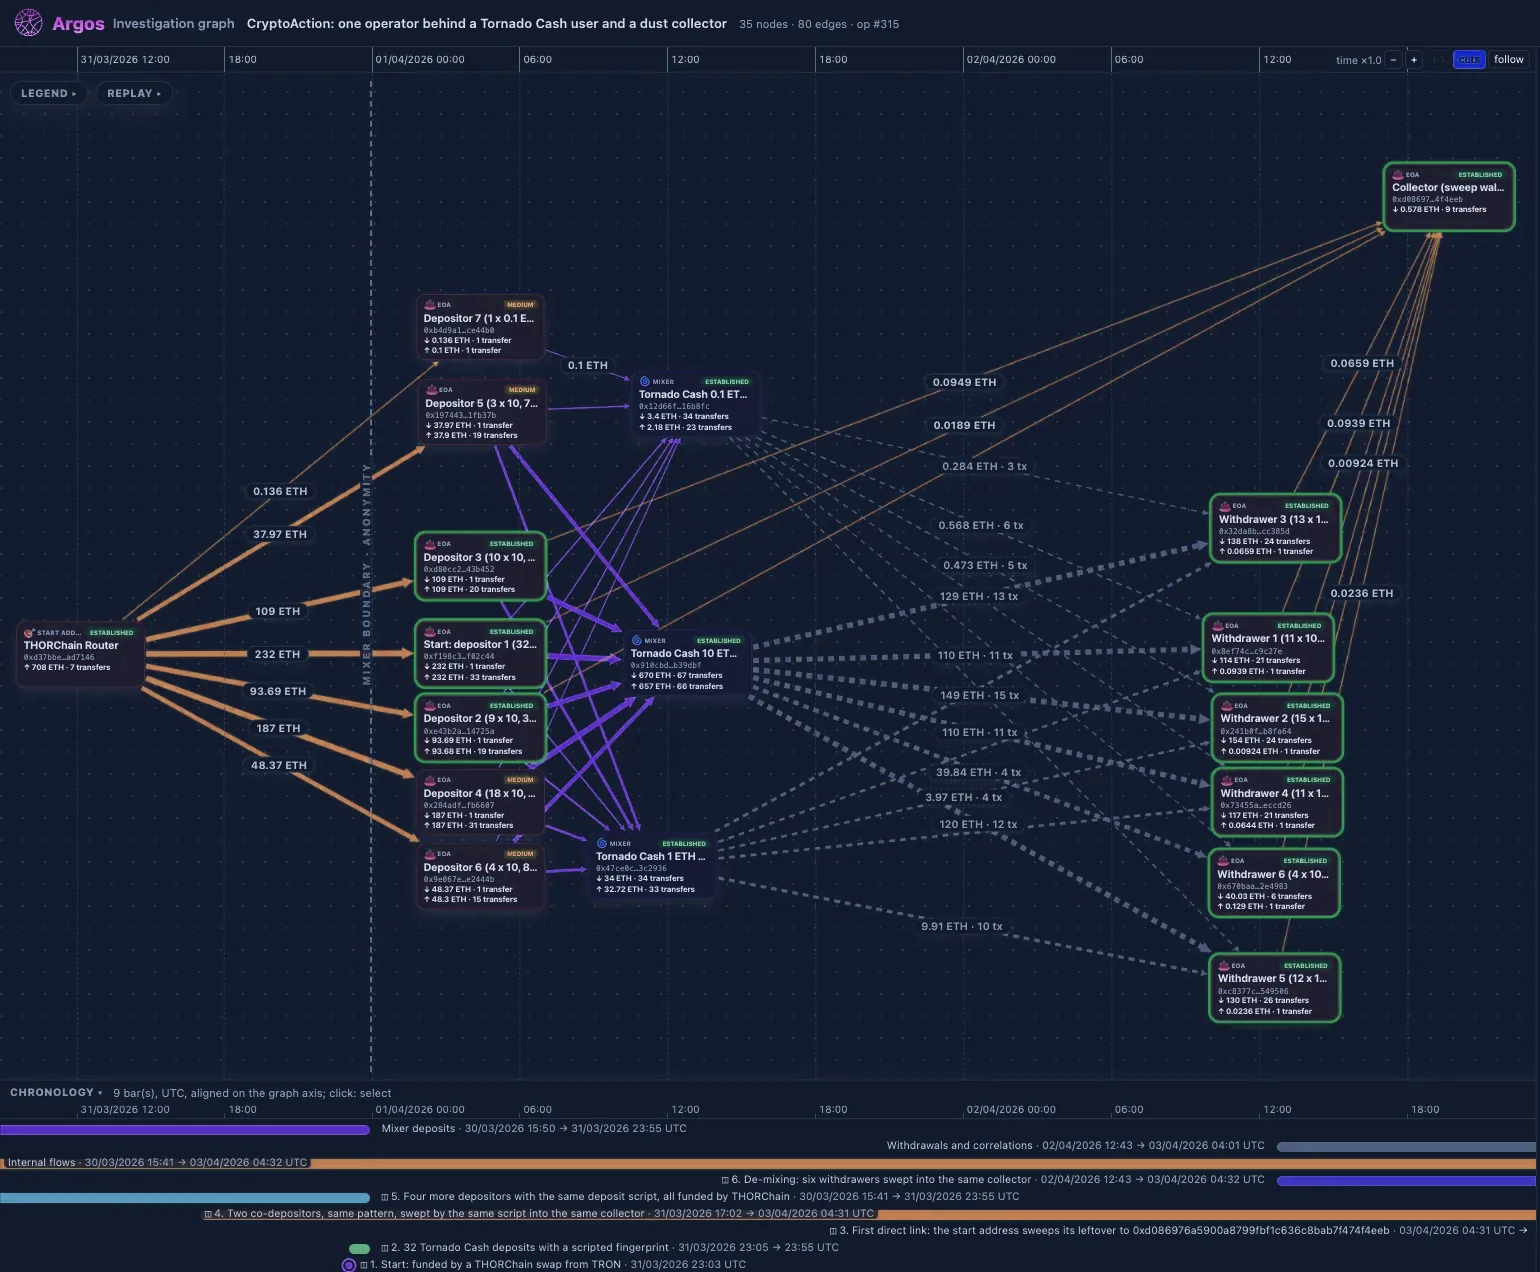Select the Internal flows chronology bar
Viewport: 1540px width, 1272px height.
tap(768, 1163)
